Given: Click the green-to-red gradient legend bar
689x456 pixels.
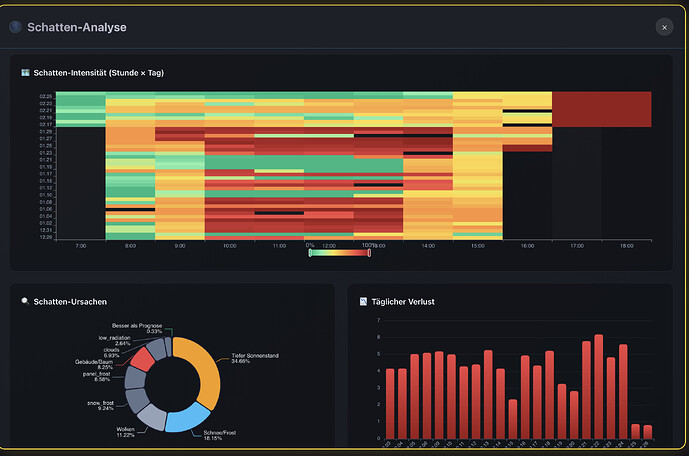Looking at the screenshot, I should tap(340, 253).
